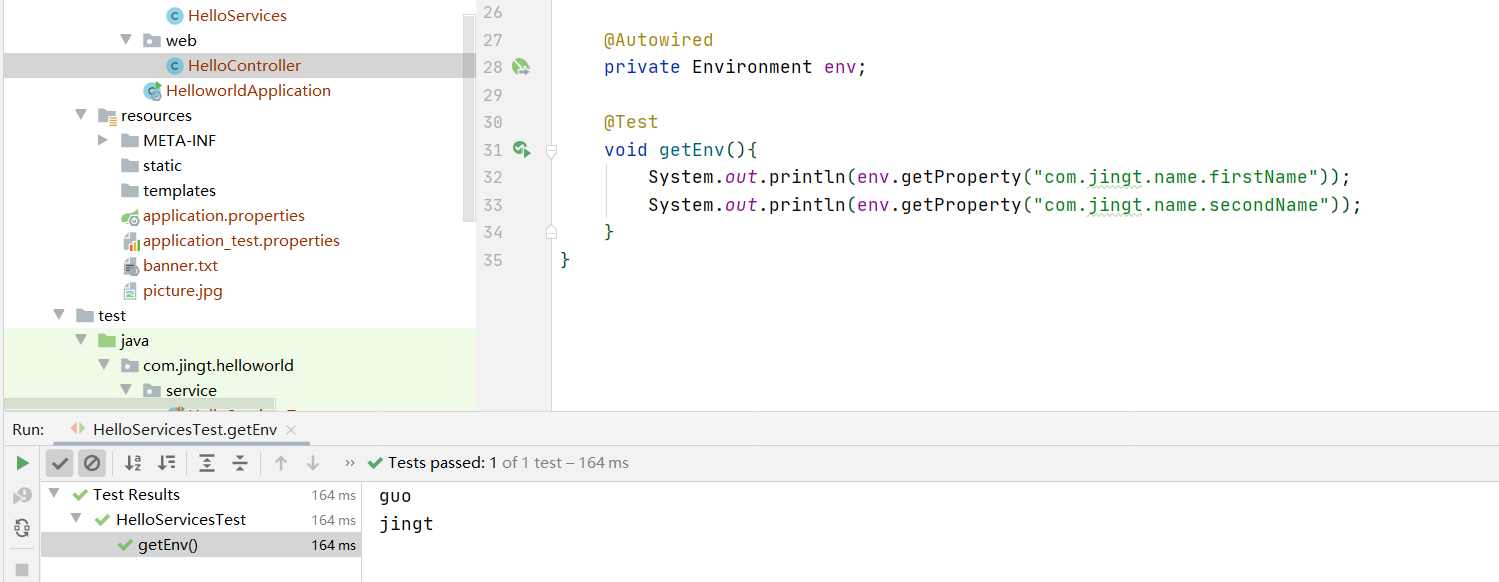The image size is (1499, 582).
Task: Open more test toolbar options chevron
Action: (349, 463)
